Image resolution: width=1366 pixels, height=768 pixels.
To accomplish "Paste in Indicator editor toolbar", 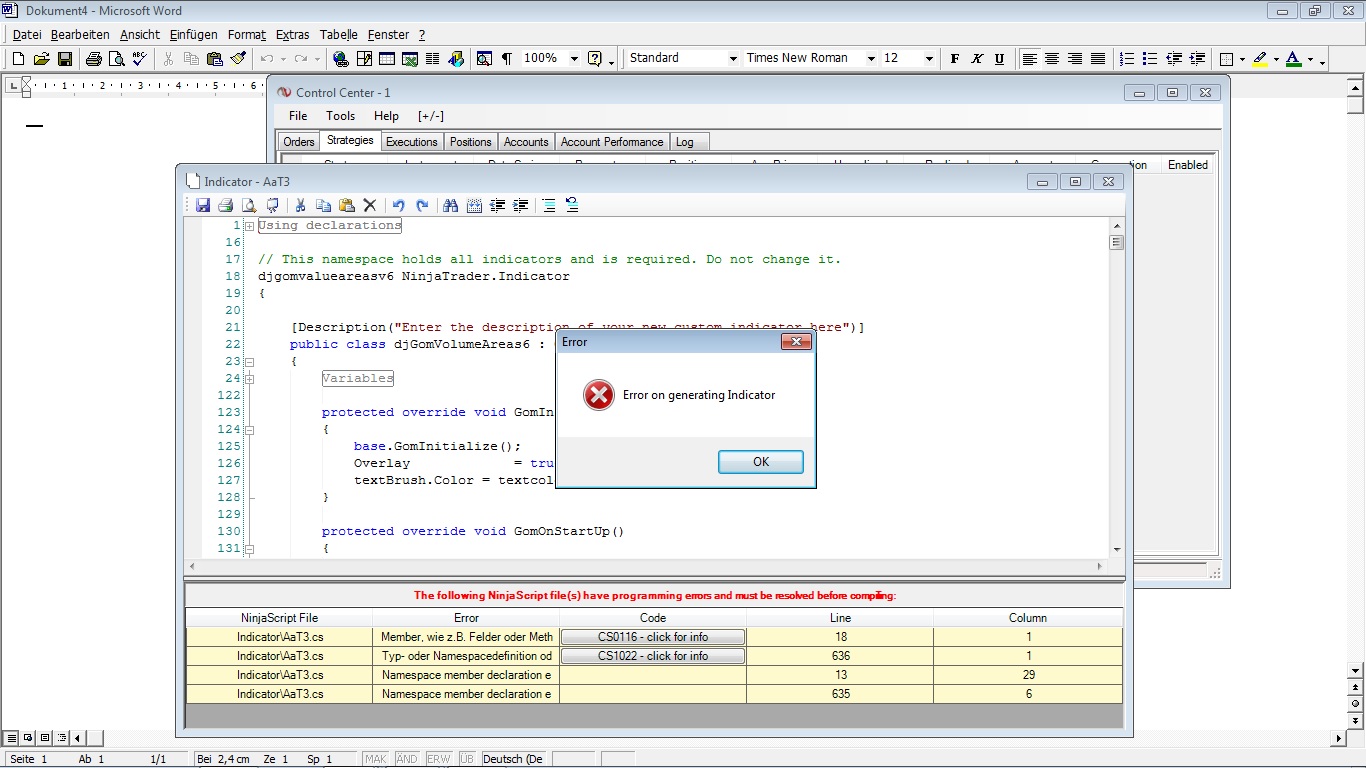I will click(x=346, y=205).
